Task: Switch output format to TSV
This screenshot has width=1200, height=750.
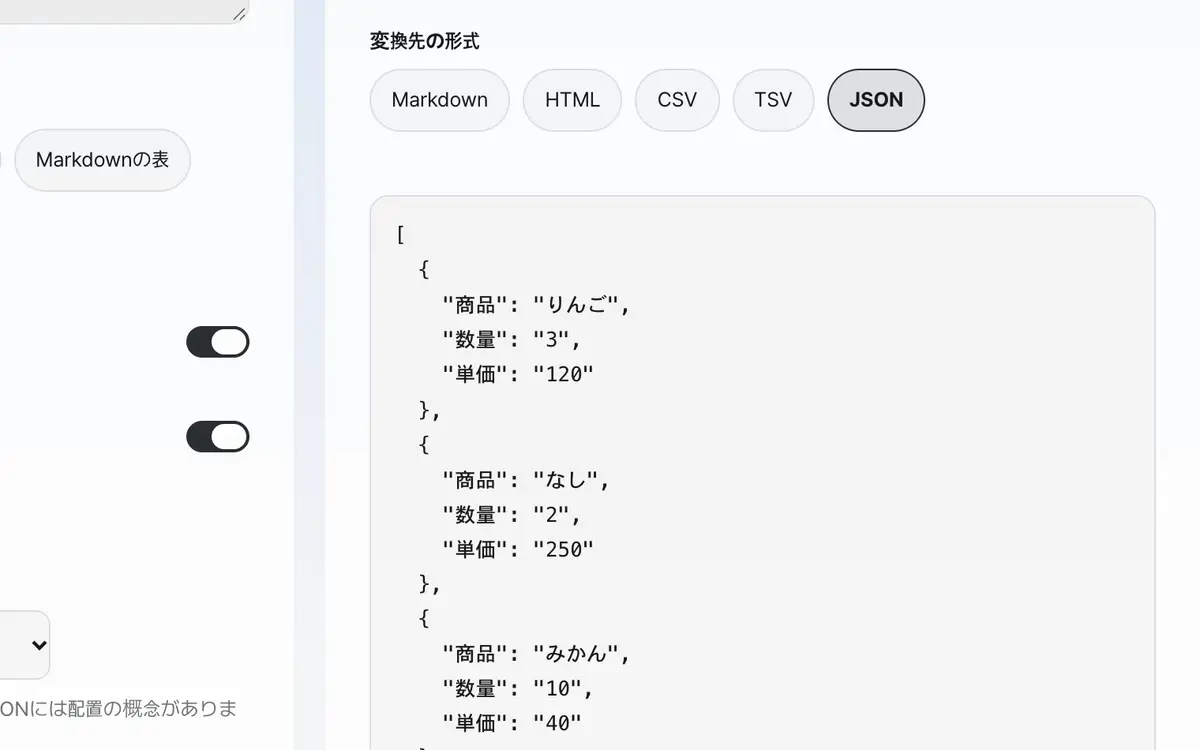Action: 773,100
